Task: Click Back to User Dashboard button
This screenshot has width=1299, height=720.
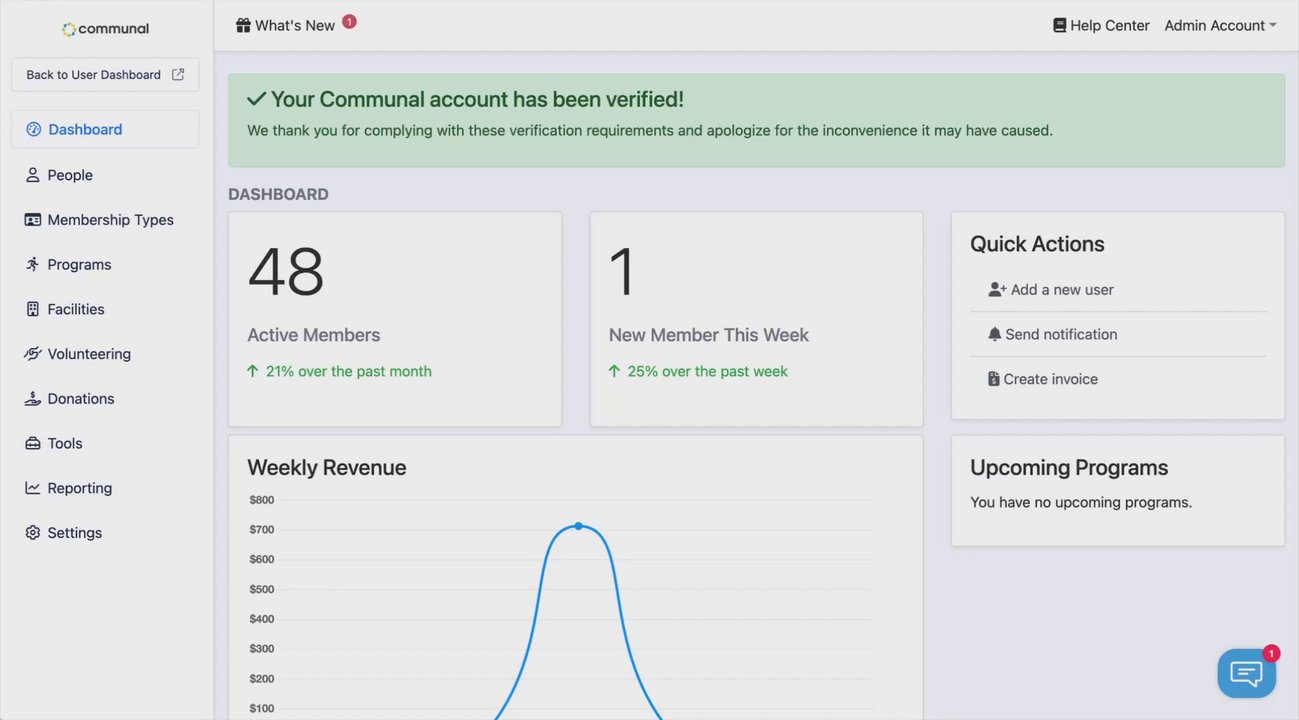Action: click(105, 74)
